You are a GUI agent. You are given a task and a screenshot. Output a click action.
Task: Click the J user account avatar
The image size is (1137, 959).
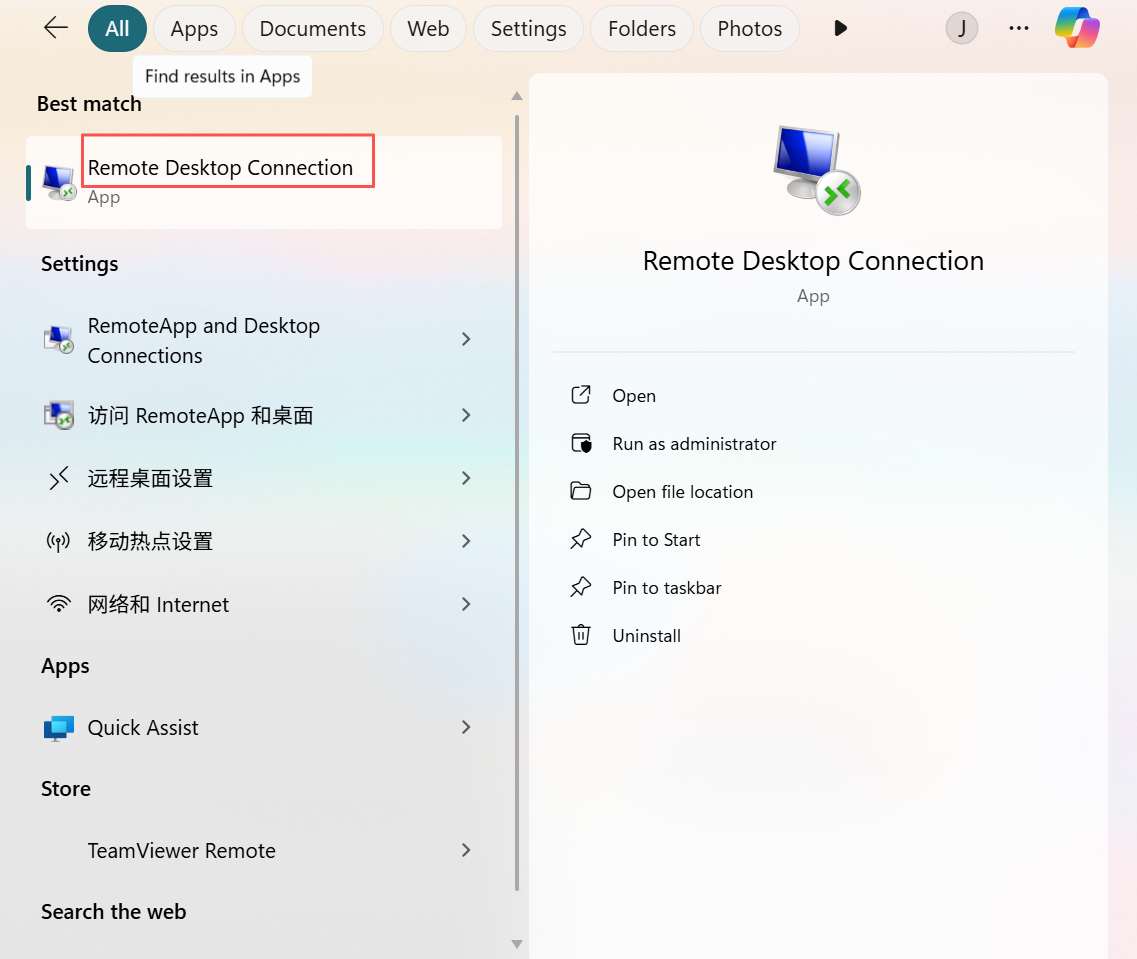point(962,28)
